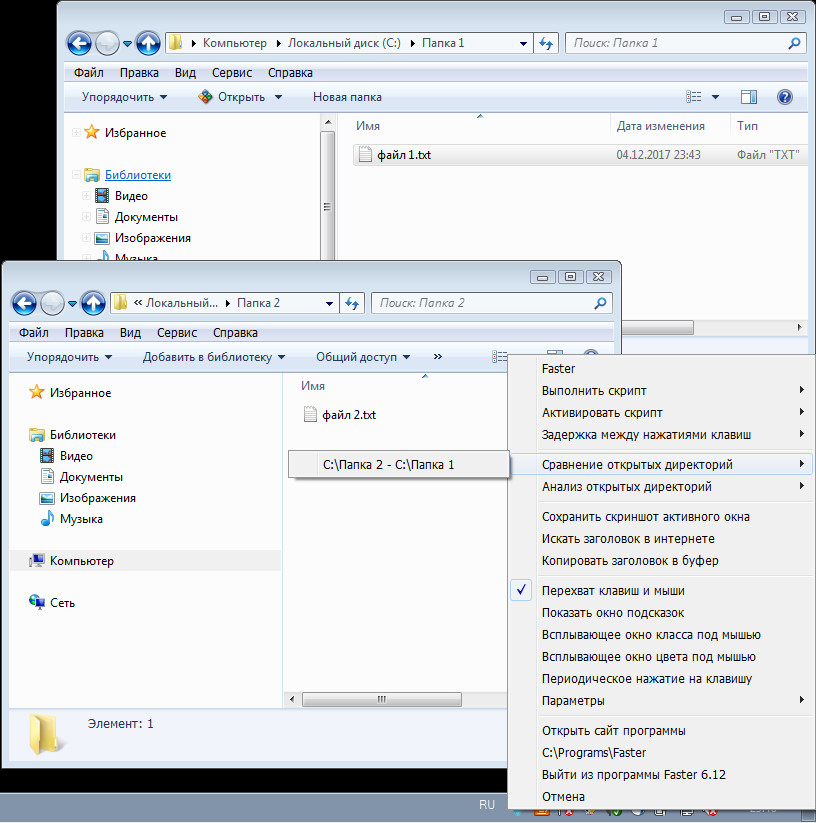Click horizontal scrollbar thumb in Папка 2 file pane
This screenshot has width=816, height=823.
point(381,699)
